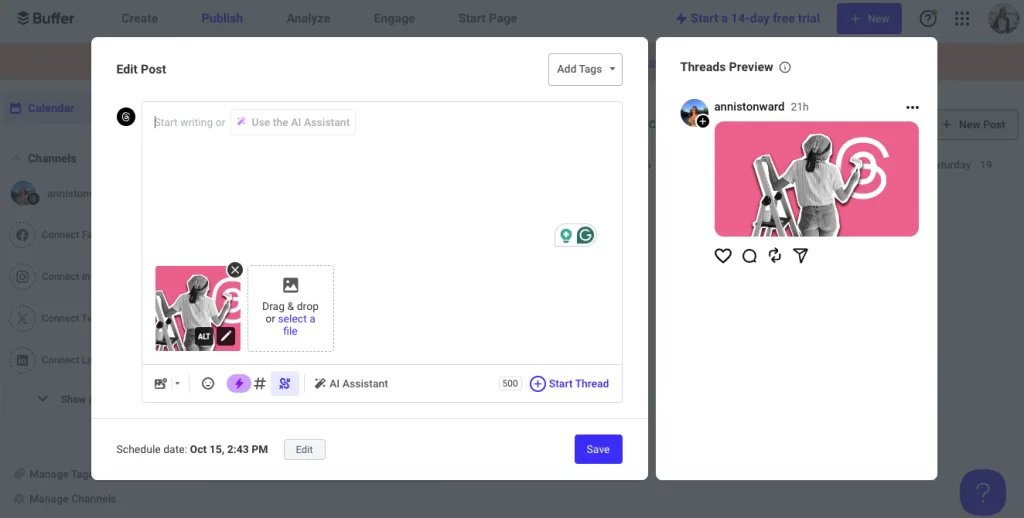
Task: Click the Connect Facebook icon
Action: [x=22, y=235]
